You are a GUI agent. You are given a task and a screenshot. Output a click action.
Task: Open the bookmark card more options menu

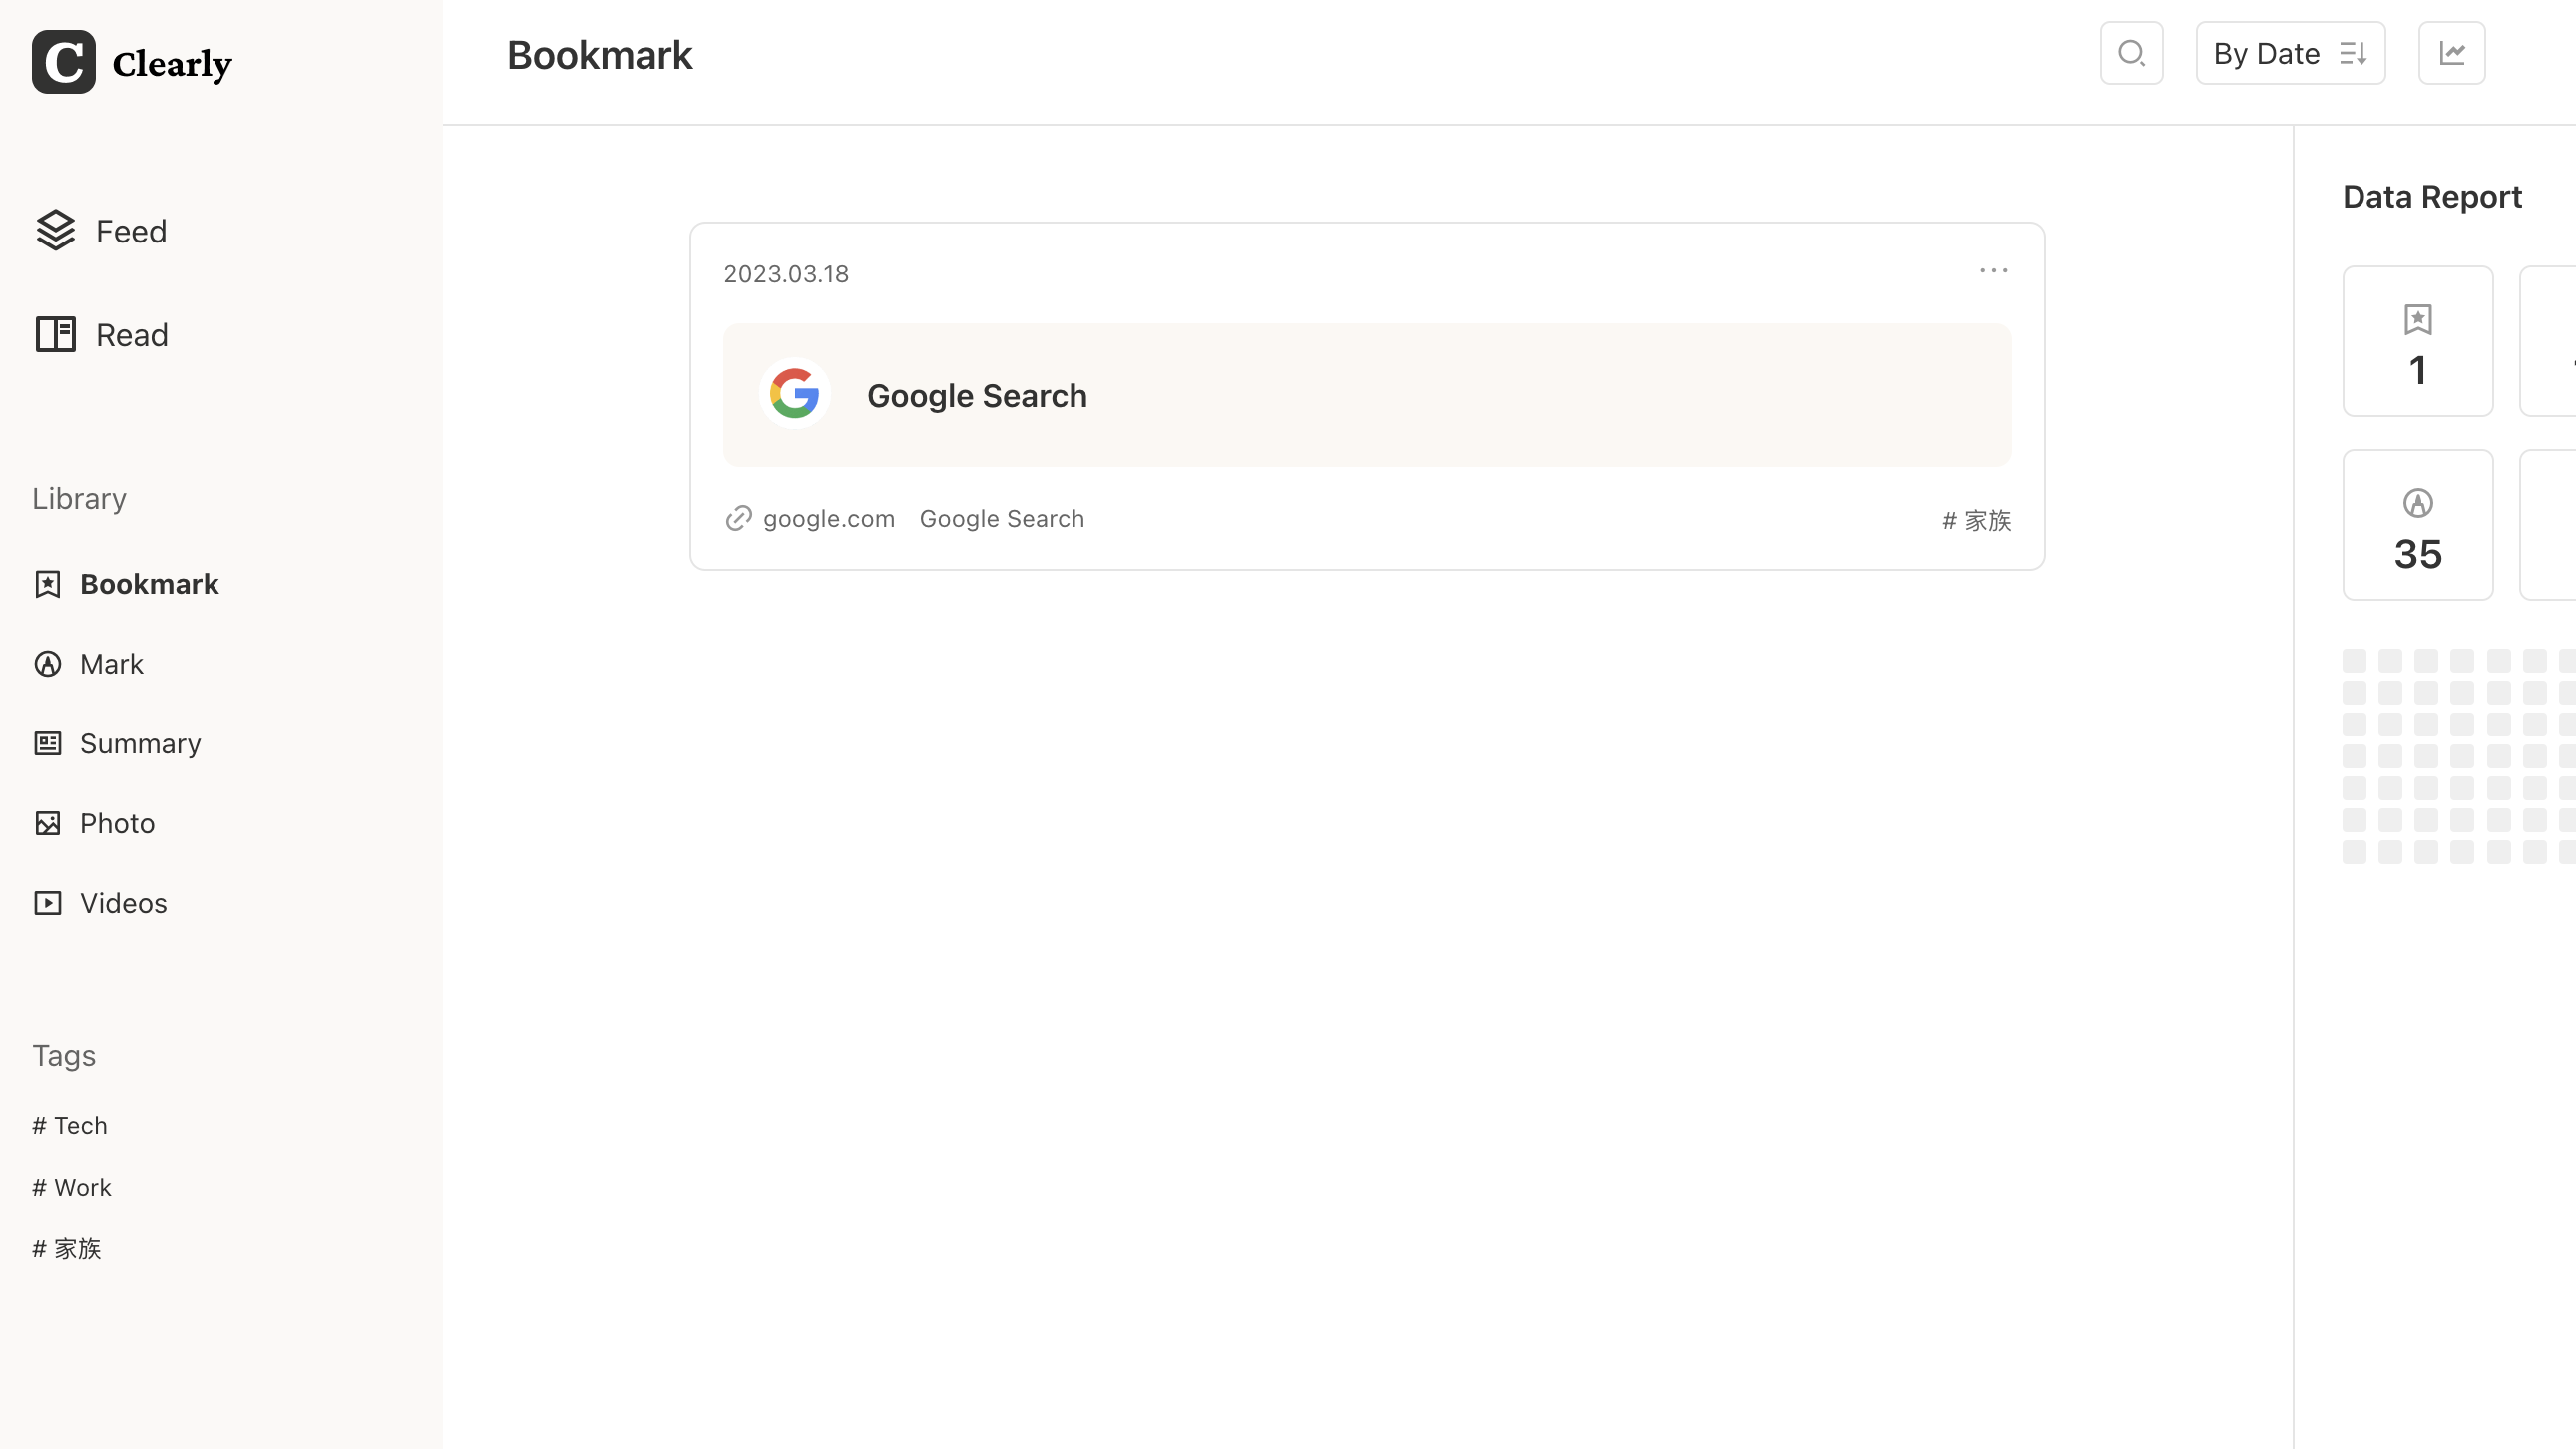(x=1993, y=271)
